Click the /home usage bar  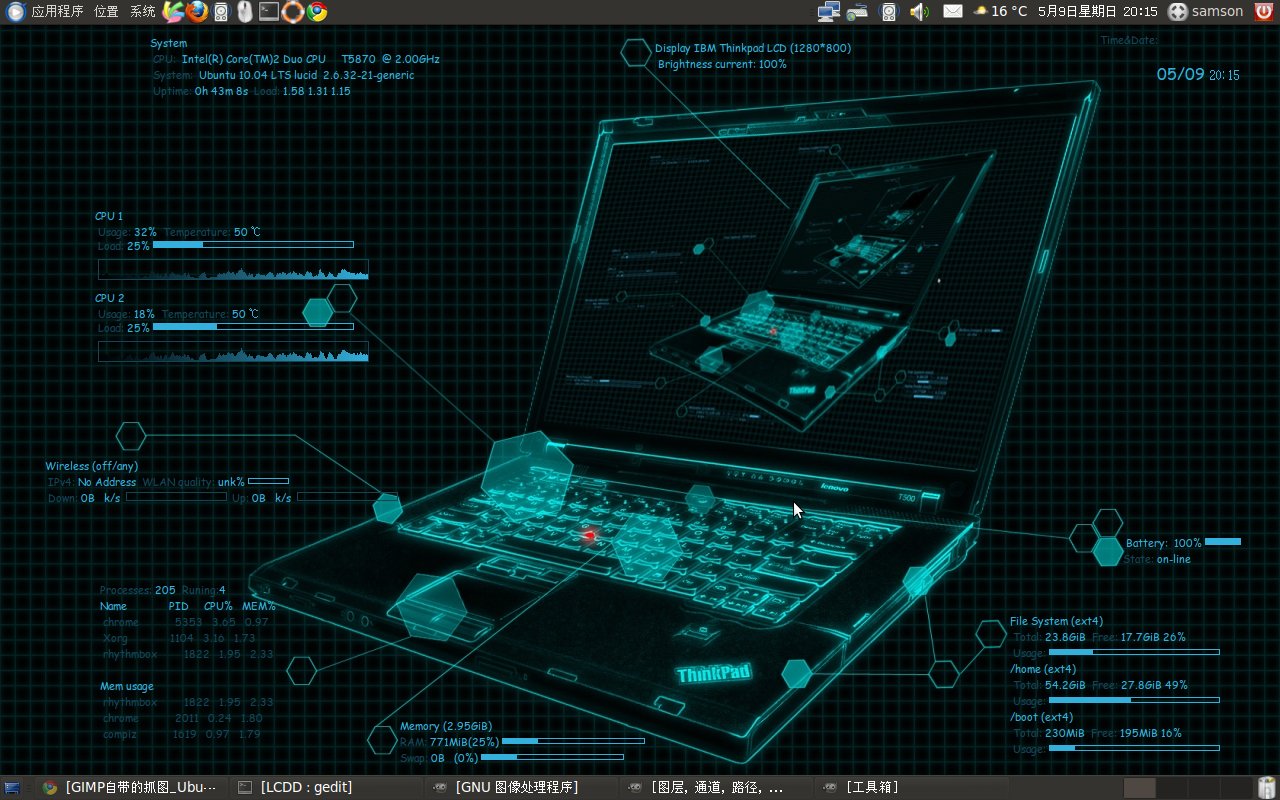coord(1134,700)
